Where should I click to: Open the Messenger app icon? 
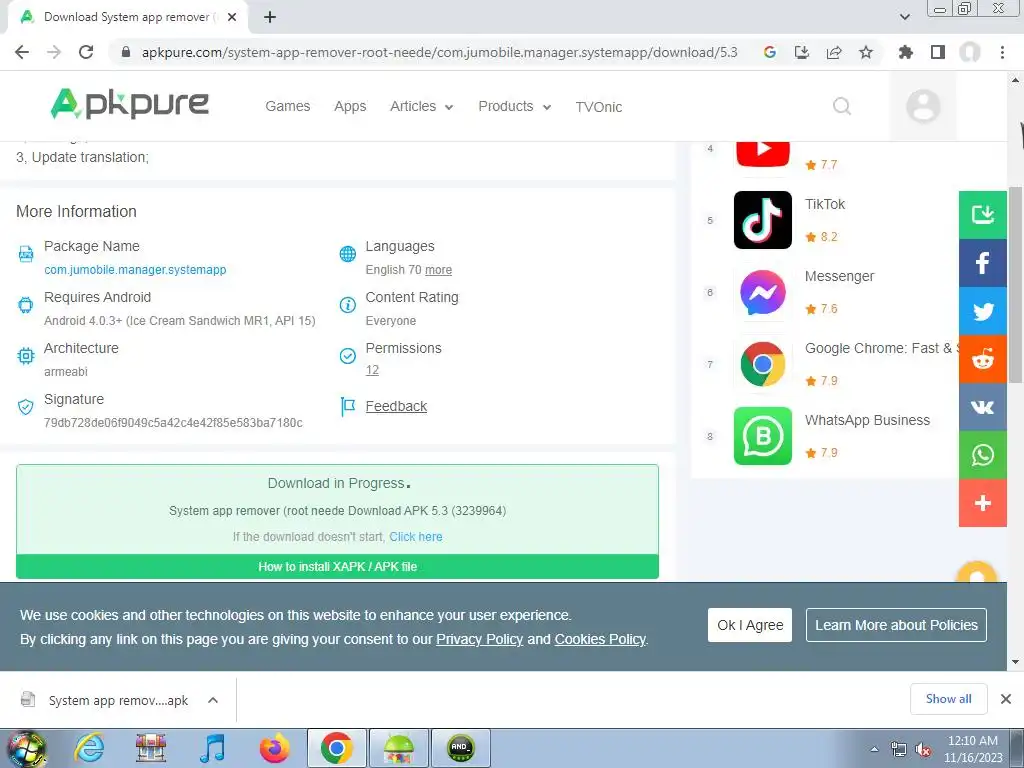pos(763,292)
